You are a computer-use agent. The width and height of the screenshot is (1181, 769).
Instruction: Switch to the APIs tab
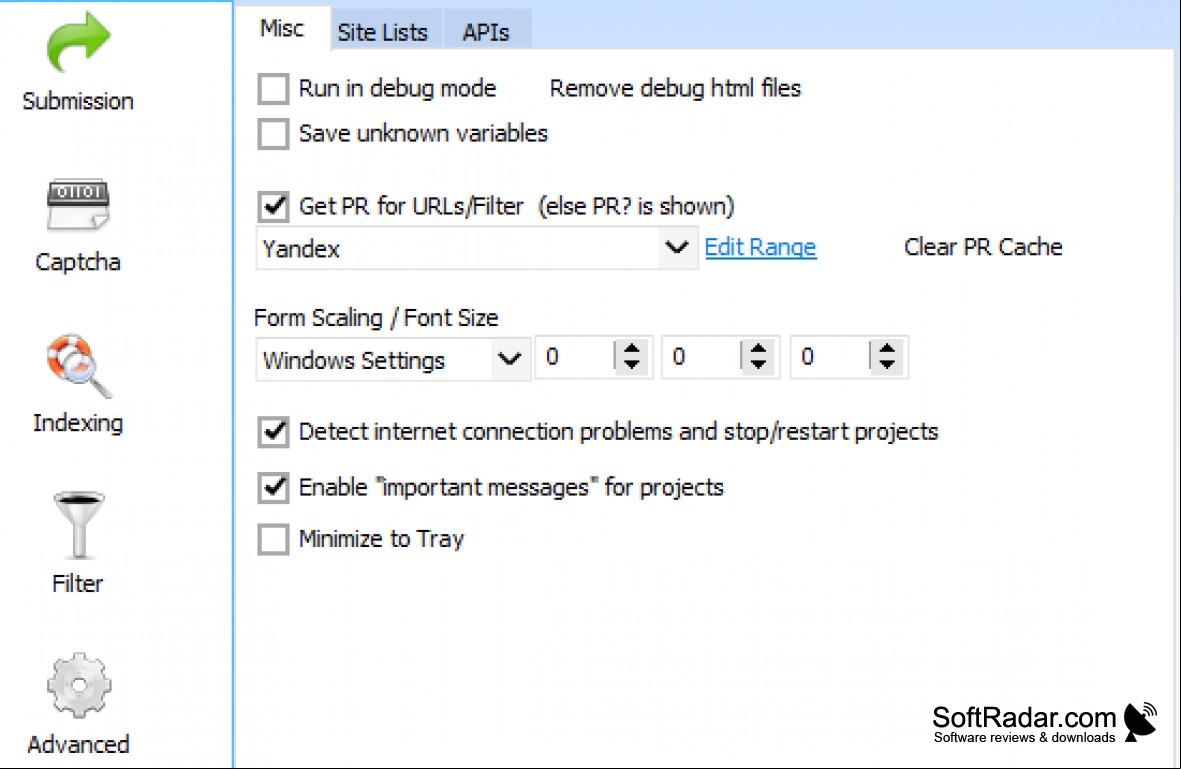point(486,32)
